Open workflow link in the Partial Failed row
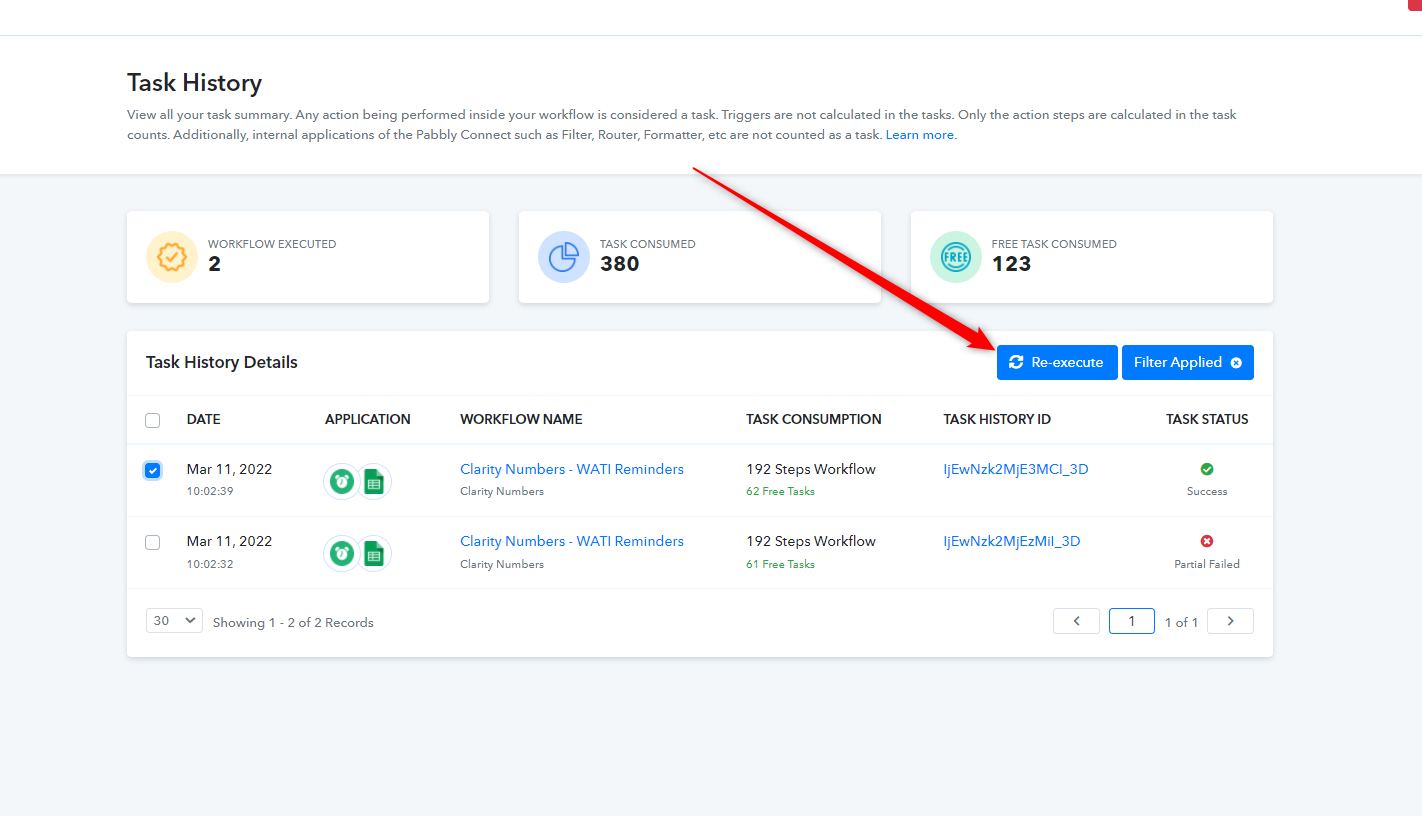This screenshot has height=816, width=1422. 572,541
